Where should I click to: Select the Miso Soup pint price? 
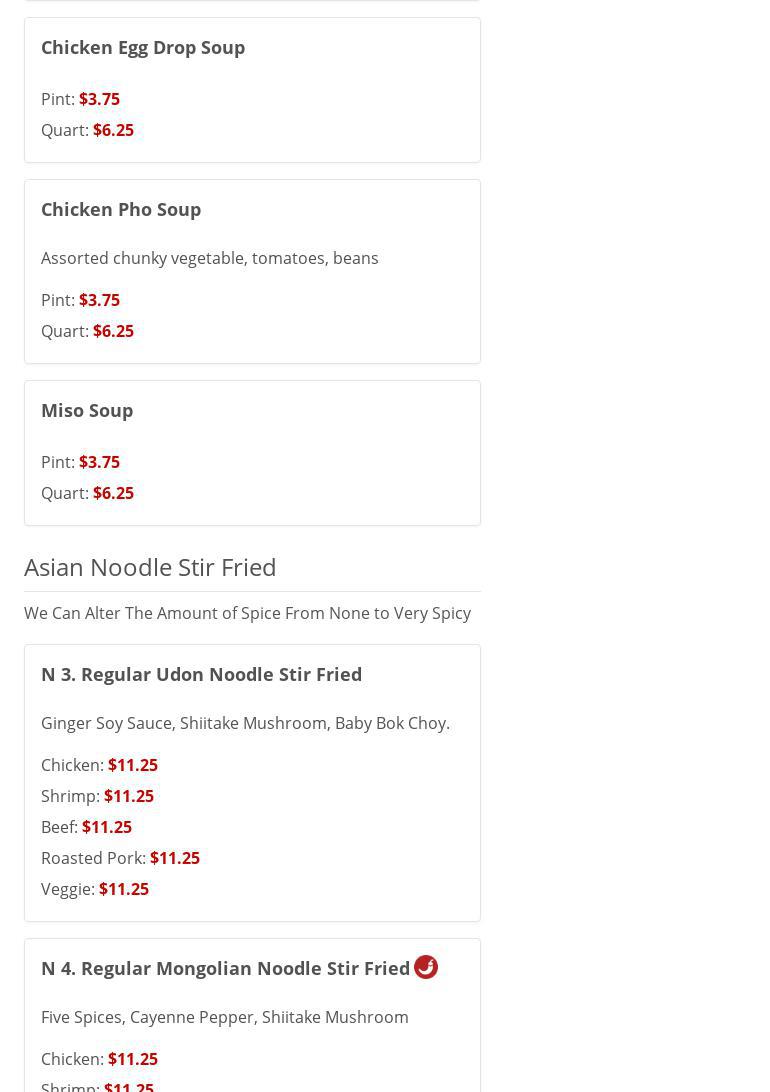coord(99,462)
